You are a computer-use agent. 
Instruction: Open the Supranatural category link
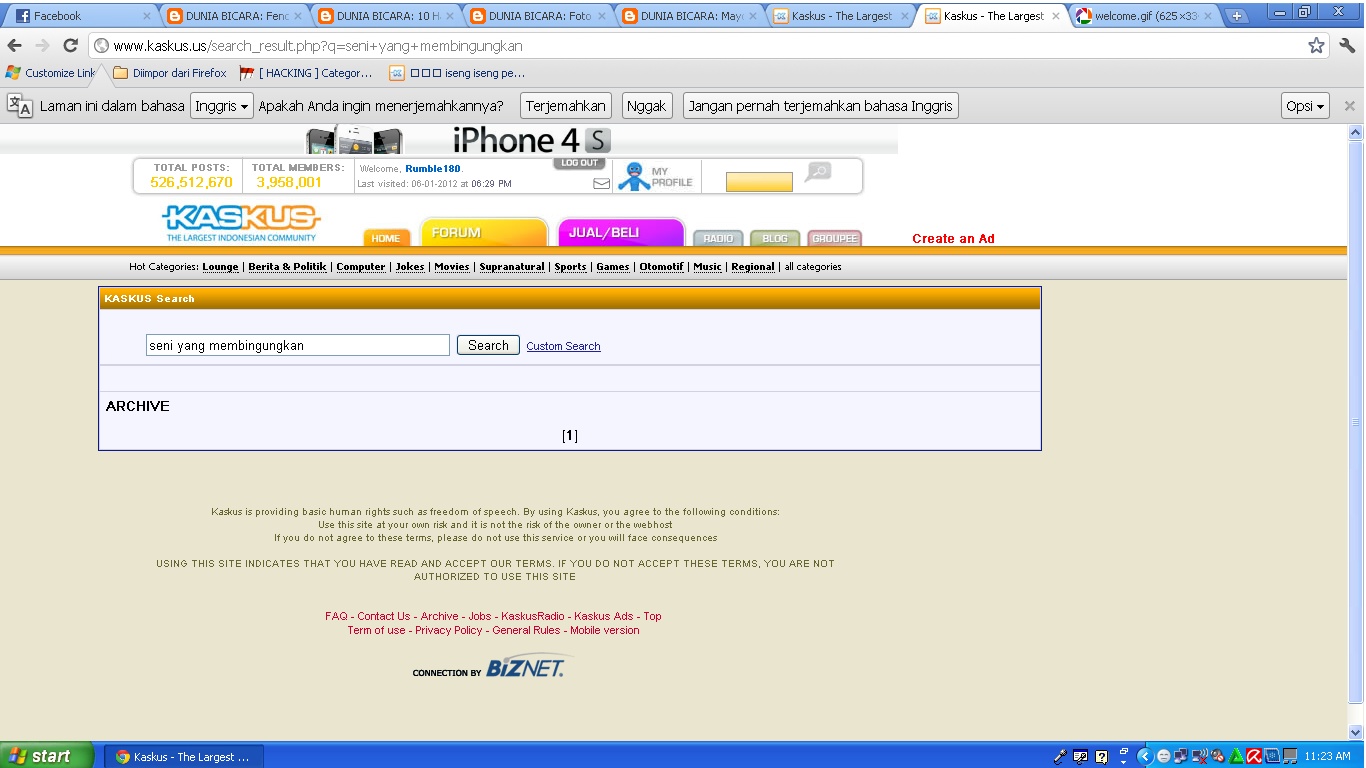(x=512, y=267)
